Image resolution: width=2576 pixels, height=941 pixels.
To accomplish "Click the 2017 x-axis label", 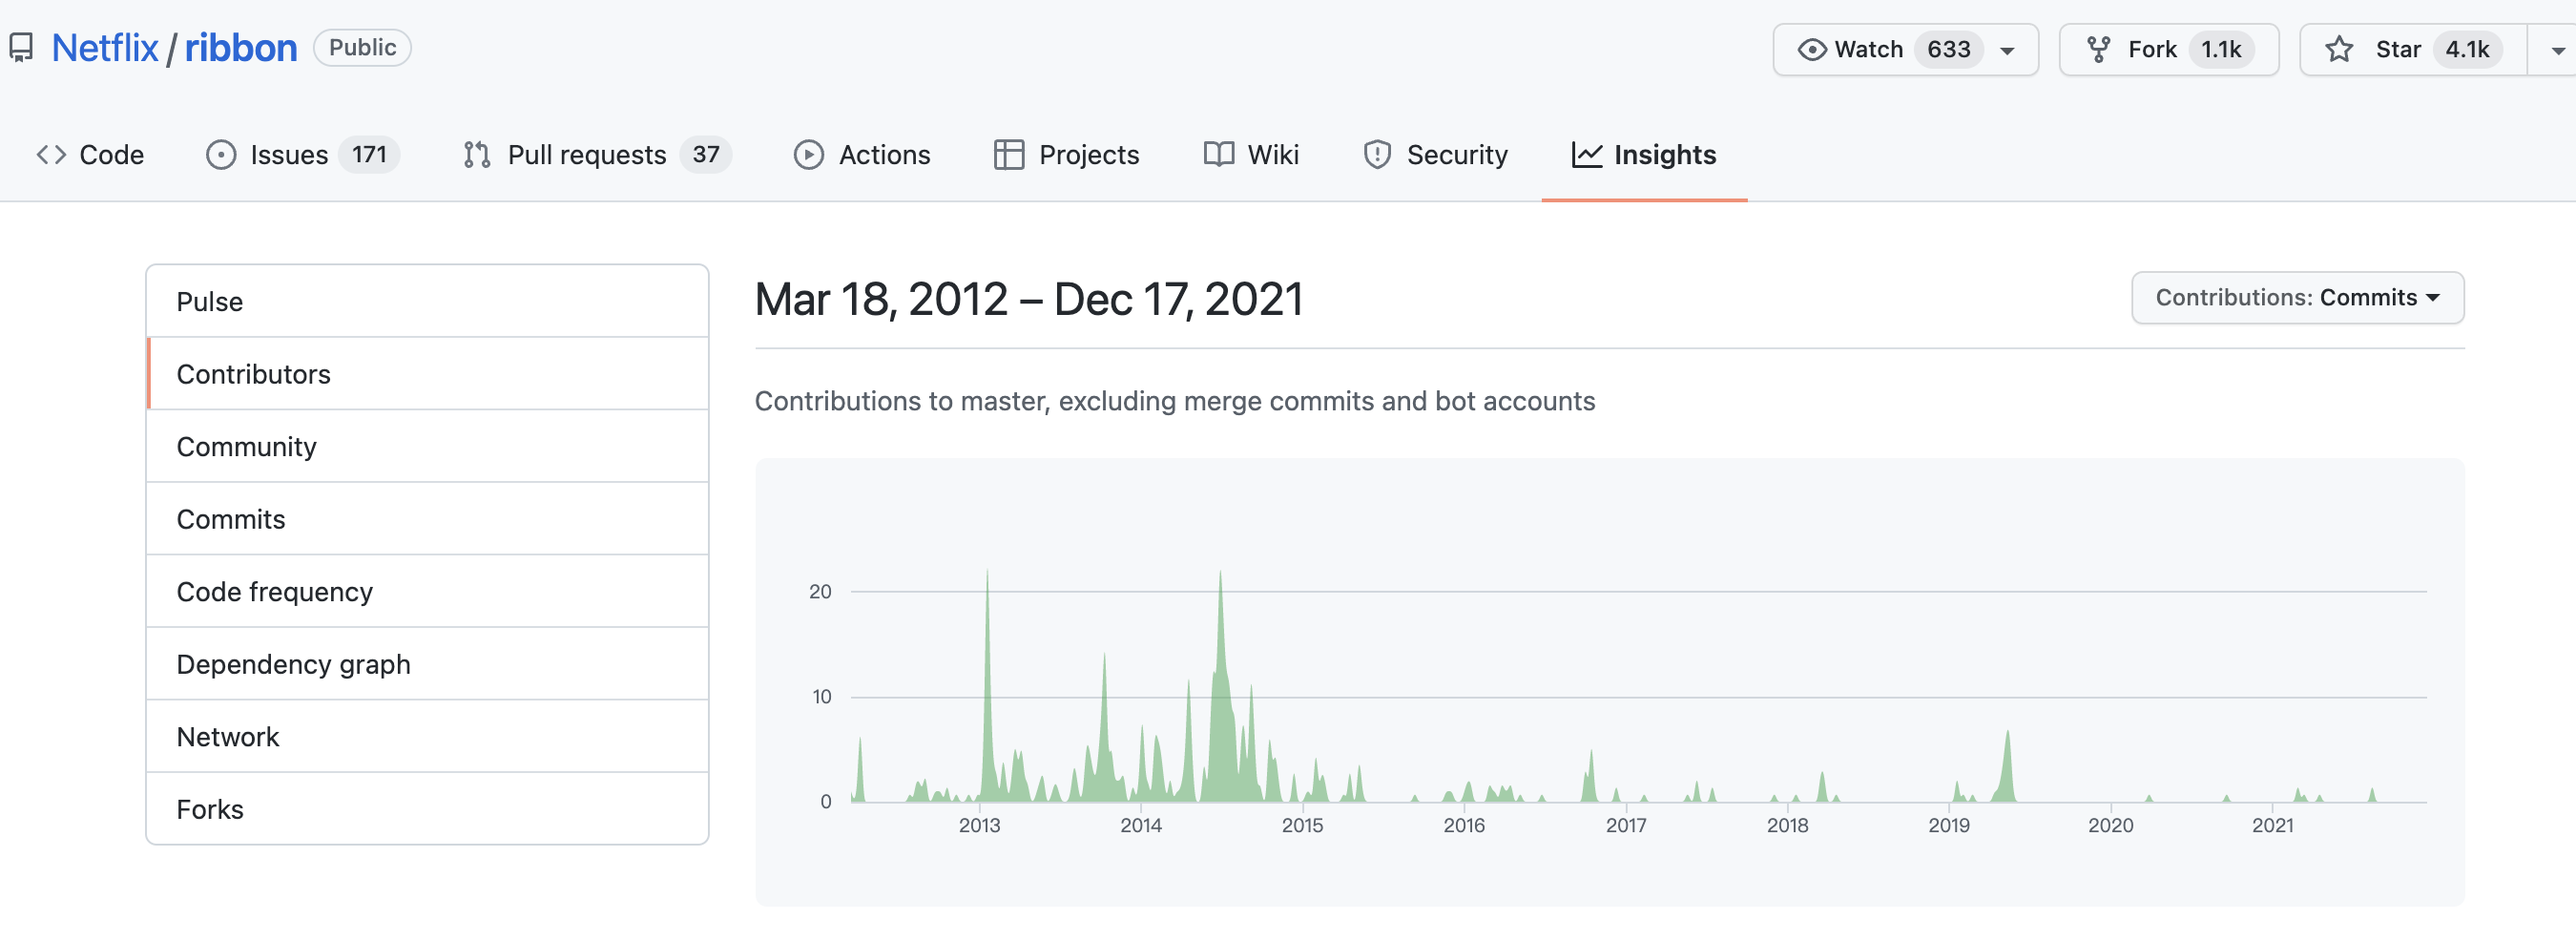I will [1626, 825].
